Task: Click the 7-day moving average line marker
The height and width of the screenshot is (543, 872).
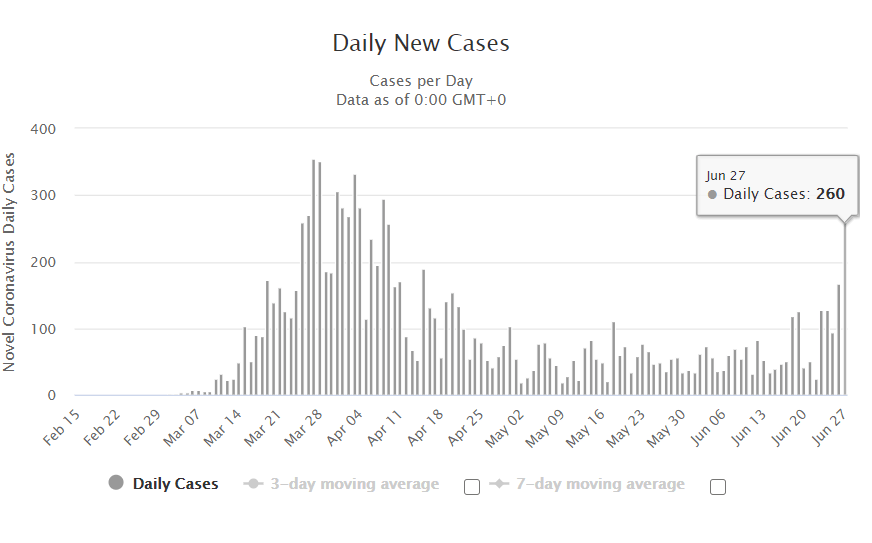Action: tap(500, 484)
